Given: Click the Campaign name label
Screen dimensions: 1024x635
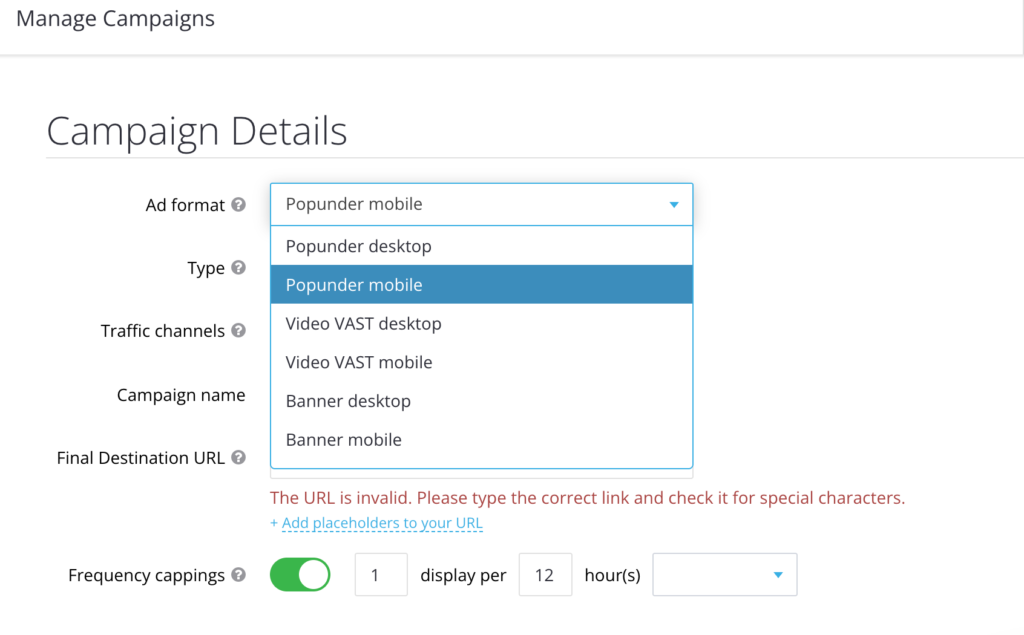Looking at the screenshot, I should (181, 395).
